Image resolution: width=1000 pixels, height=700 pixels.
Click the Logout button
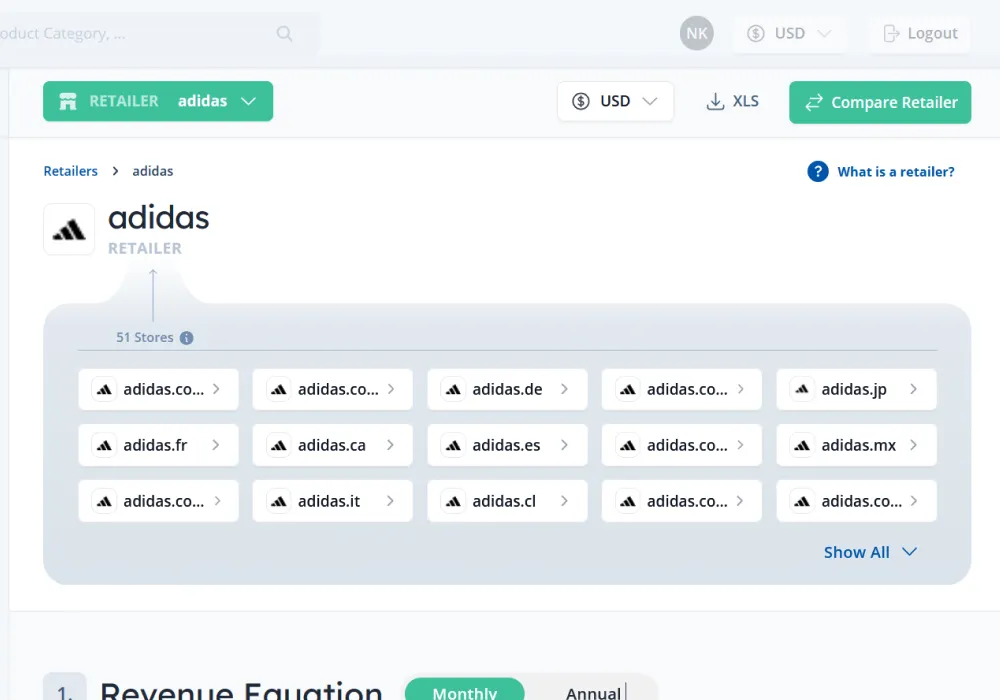pos(920,34)
